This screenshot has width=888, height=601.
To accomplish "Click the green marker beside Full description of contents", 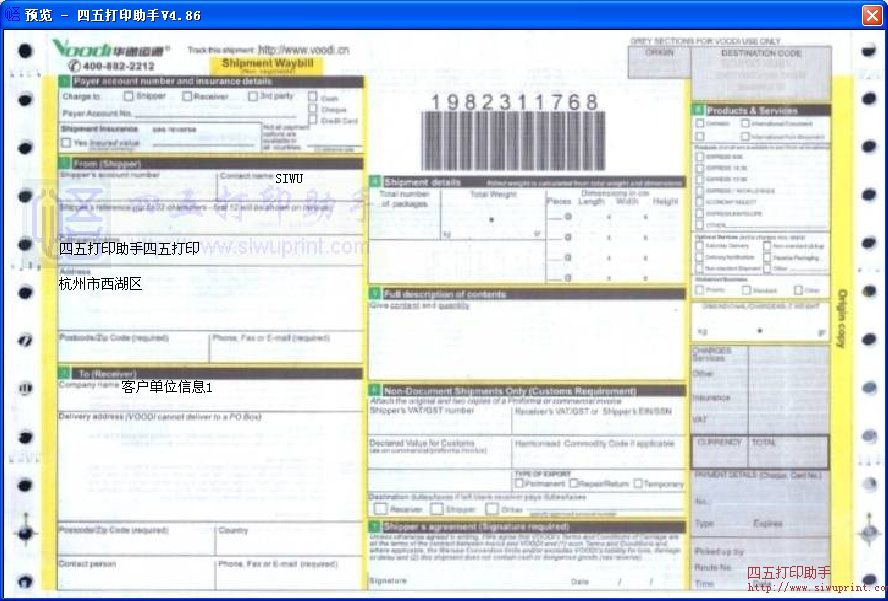I will click(x=375, y=294).
